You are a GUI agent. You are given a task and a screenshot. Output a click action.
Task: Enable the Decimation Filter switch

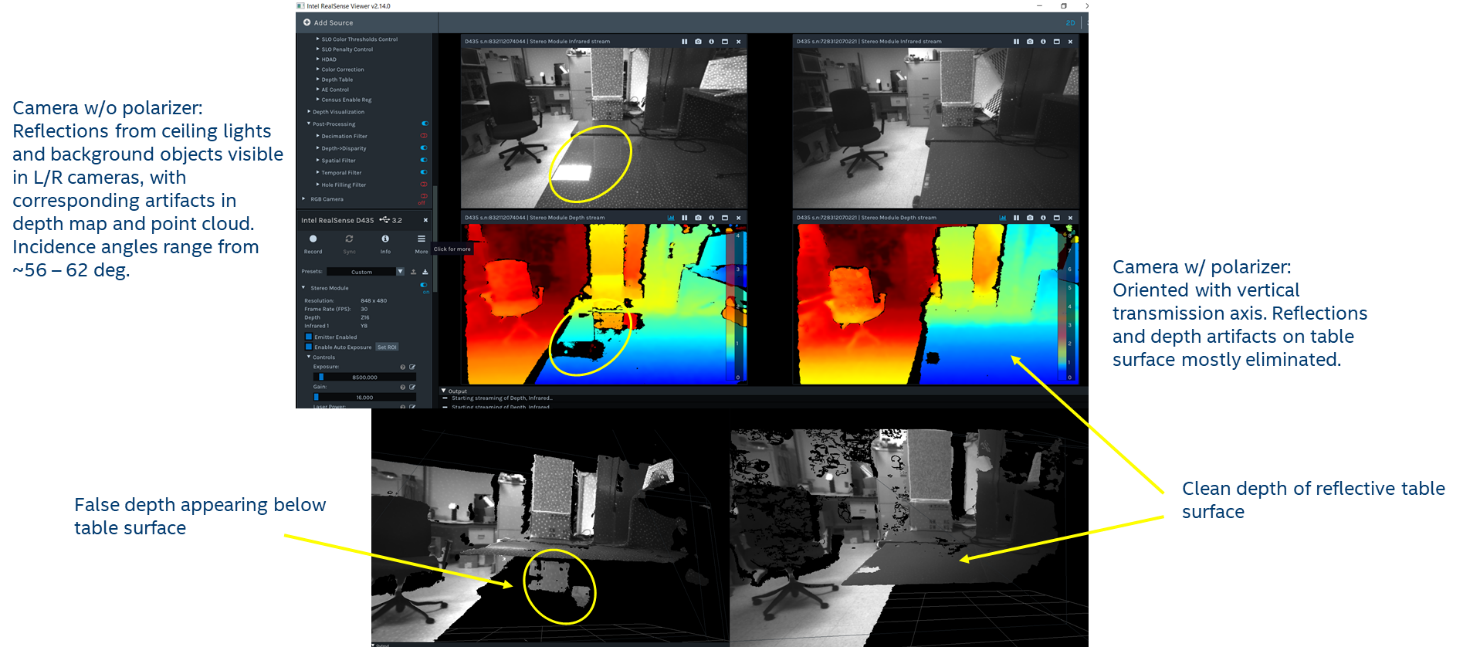pos(424,136)
